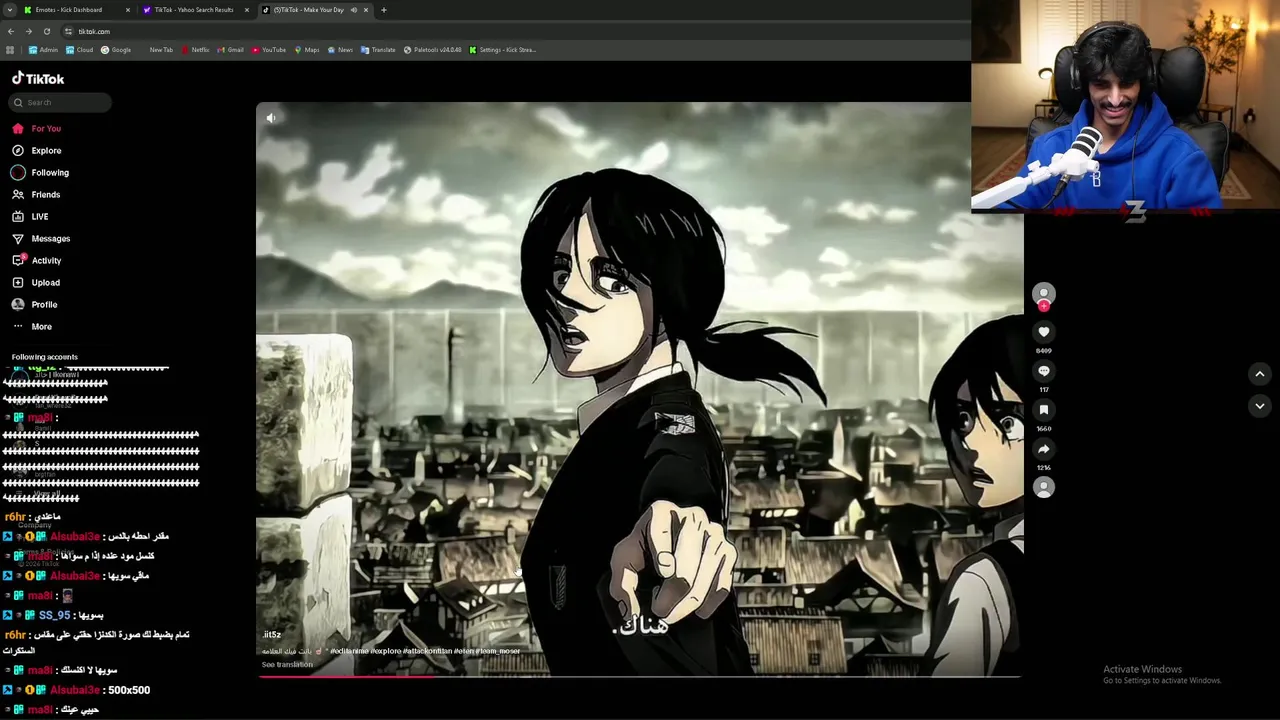Screen dimensions: 1280x720
Task: Click the Messages paper-plane icon
Action: coord(18,238)
